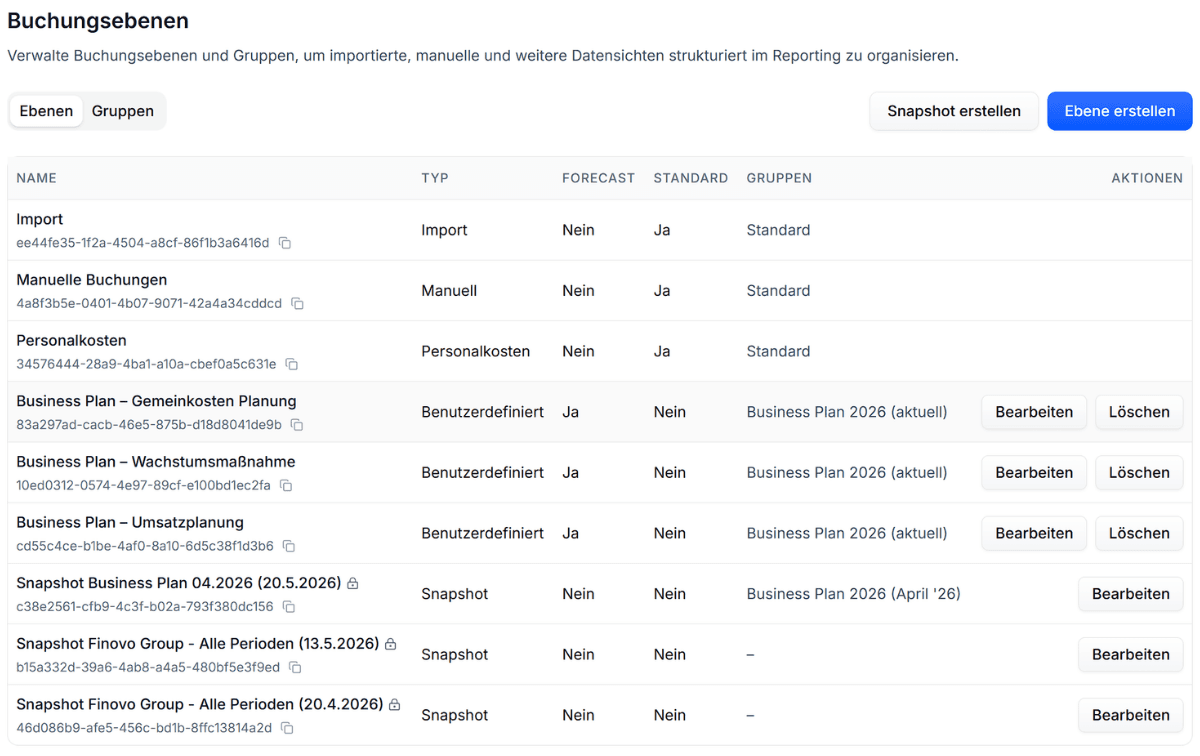The height and width of the screenshot is (756, 1200).
Task: Switch to the Ebenen tab
Action: [x=46, y=111]
